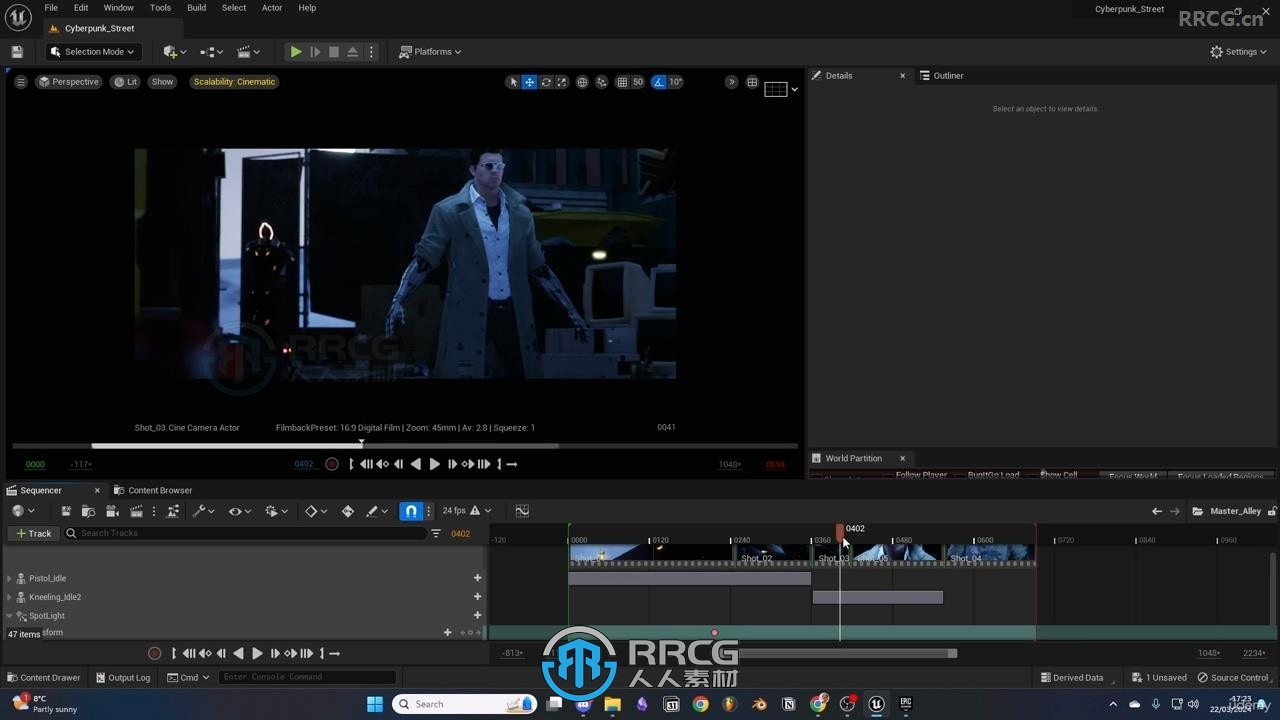Screen dimensions: 1280x720
Task: Close the Sequencer tab
Action: [x=97, y=490]
